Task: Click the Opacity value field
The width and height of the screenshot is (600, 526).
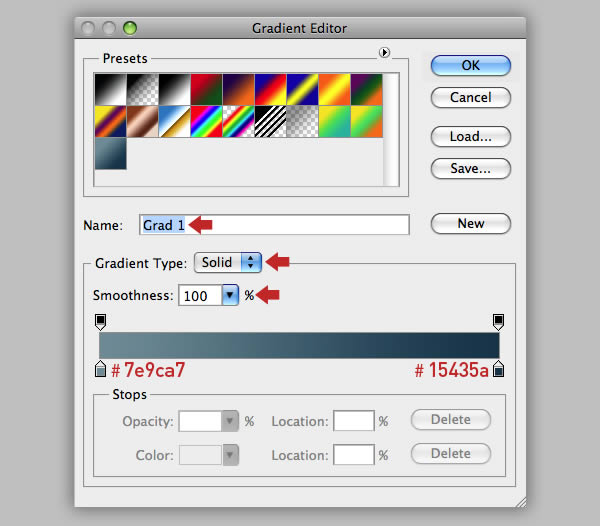Action: pyautogui.click(x=200, y=421)
